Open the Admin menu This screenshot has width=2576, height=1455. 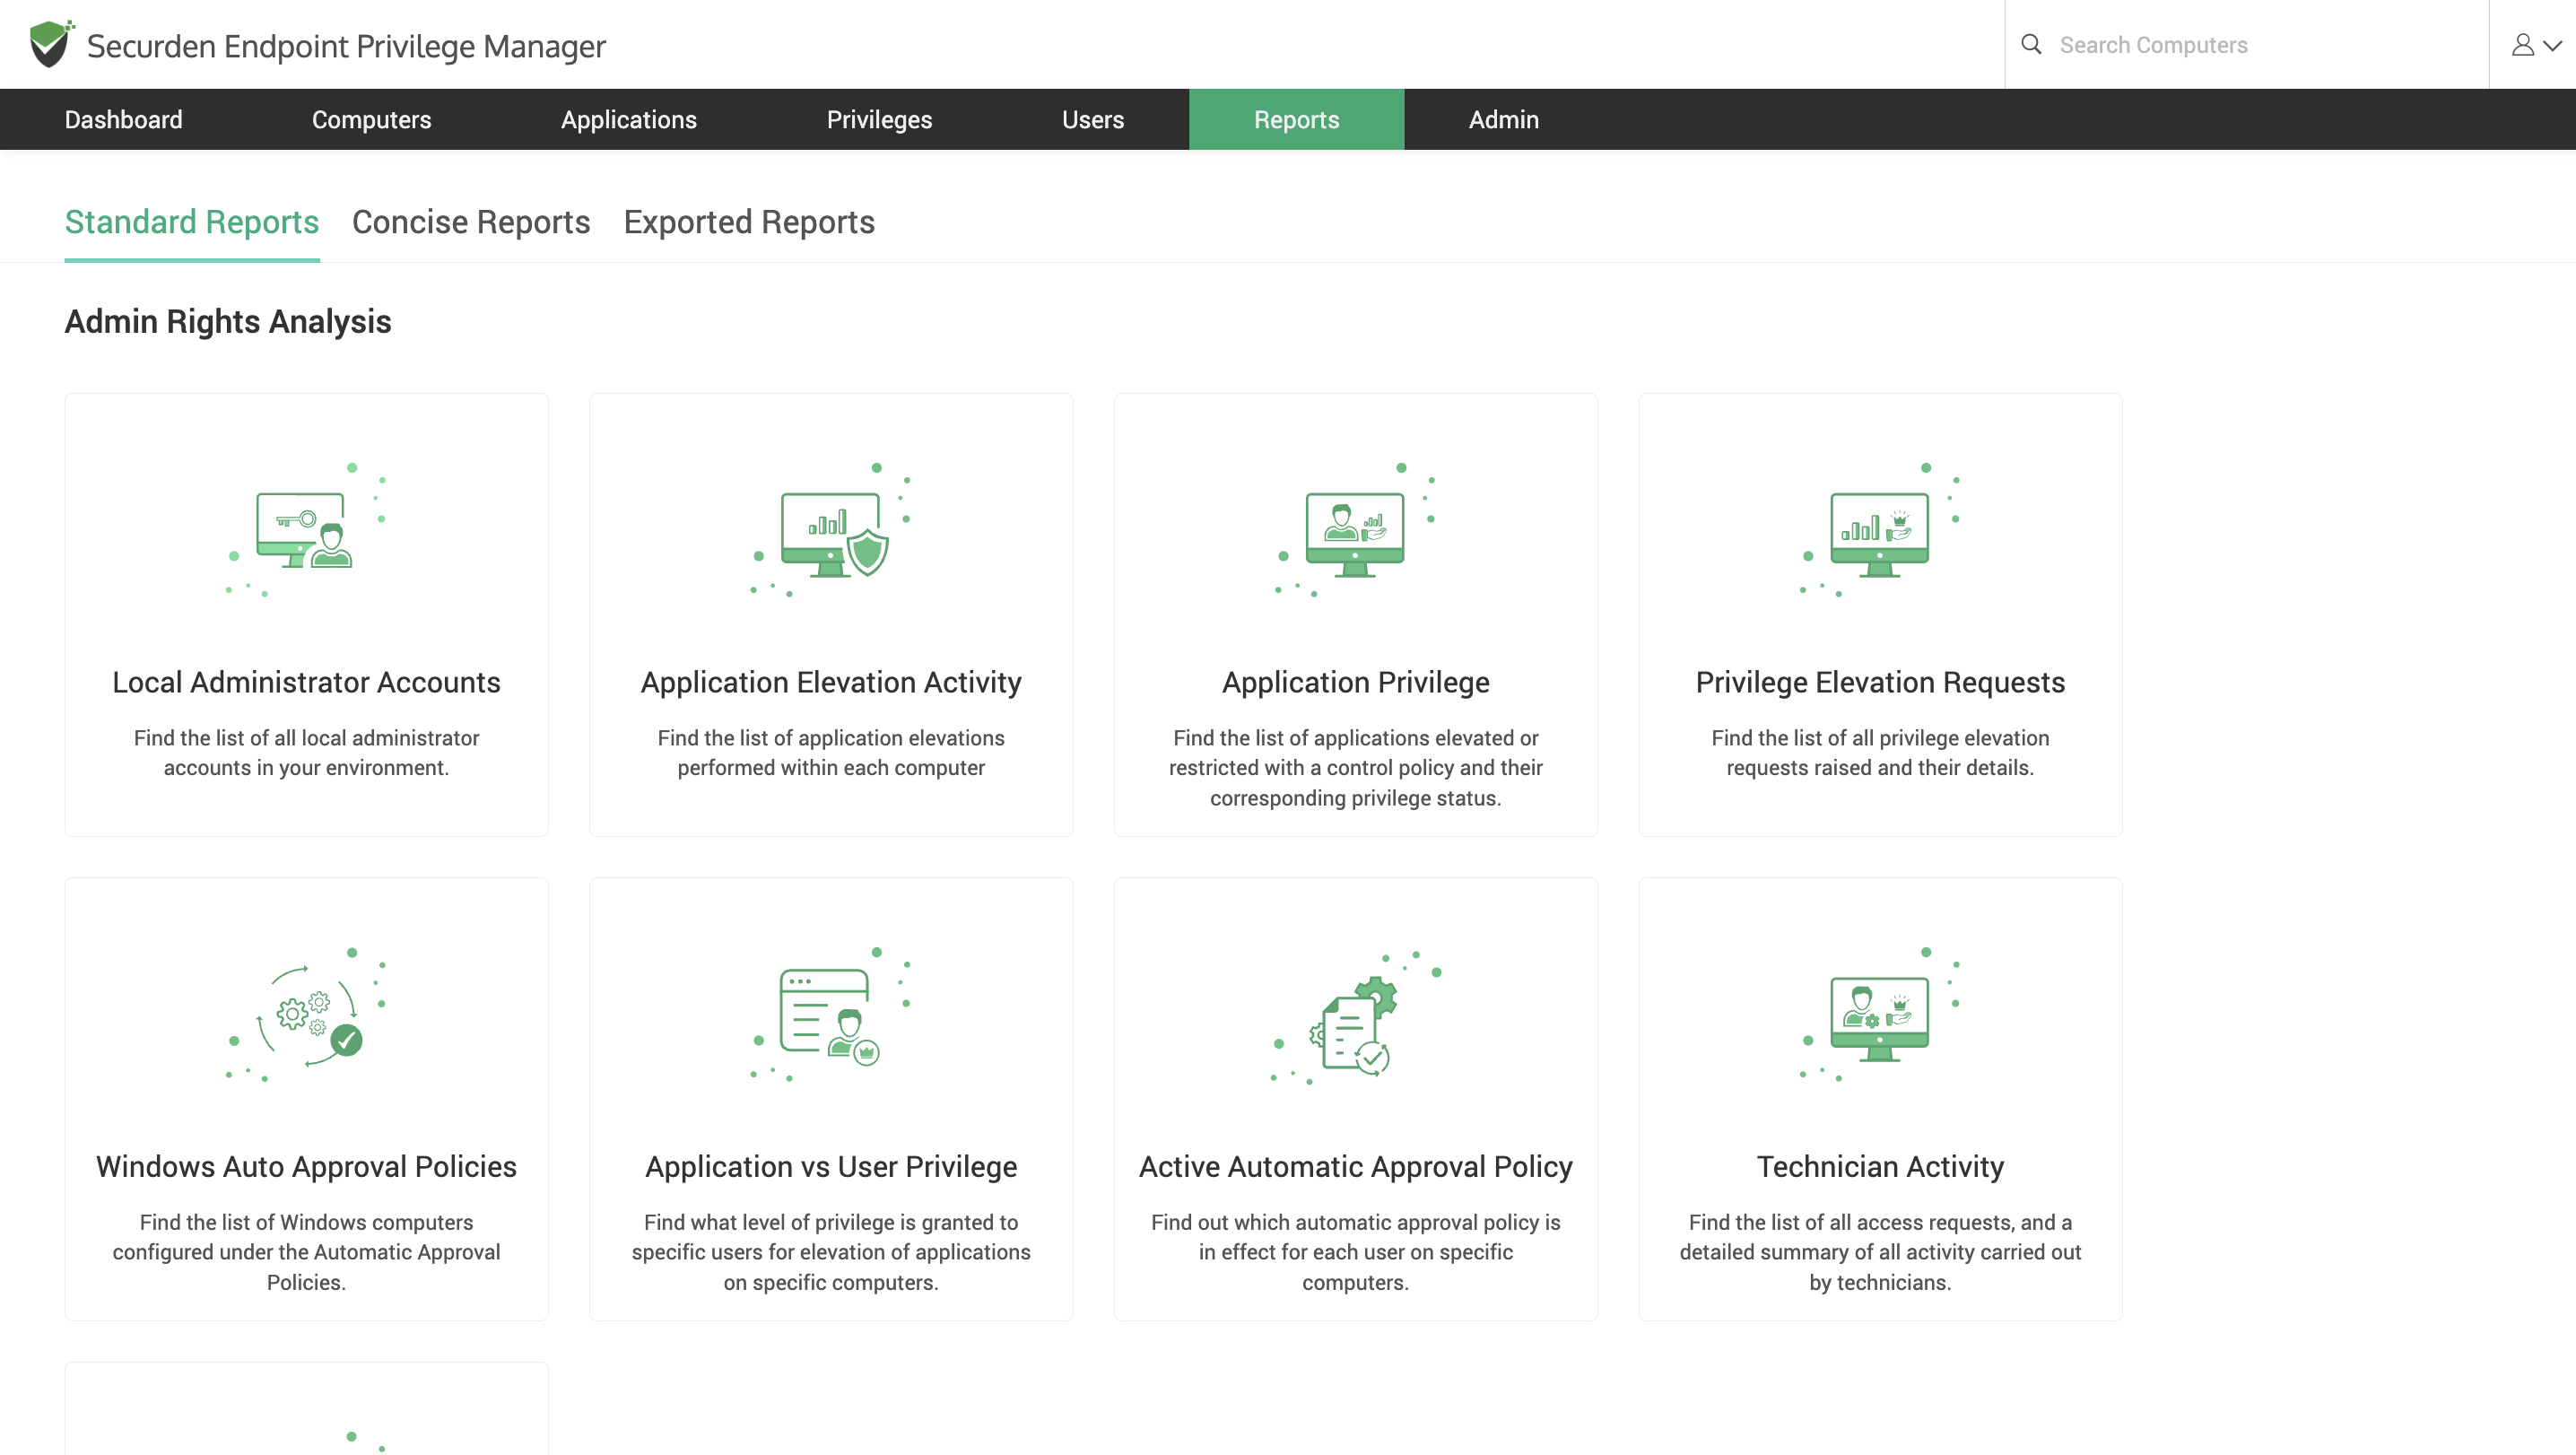pos(1503,120)
